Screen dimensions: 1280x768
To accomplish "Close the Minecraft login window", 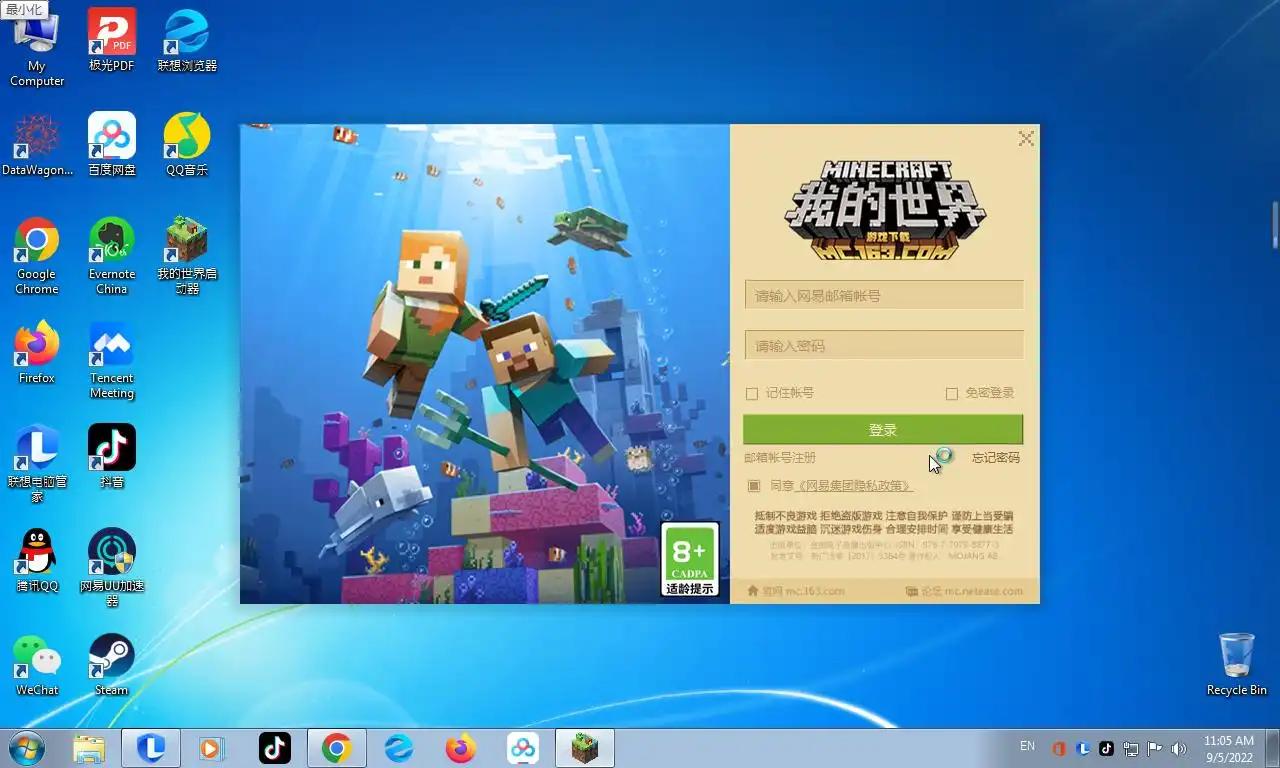I will coord(1026,139).
